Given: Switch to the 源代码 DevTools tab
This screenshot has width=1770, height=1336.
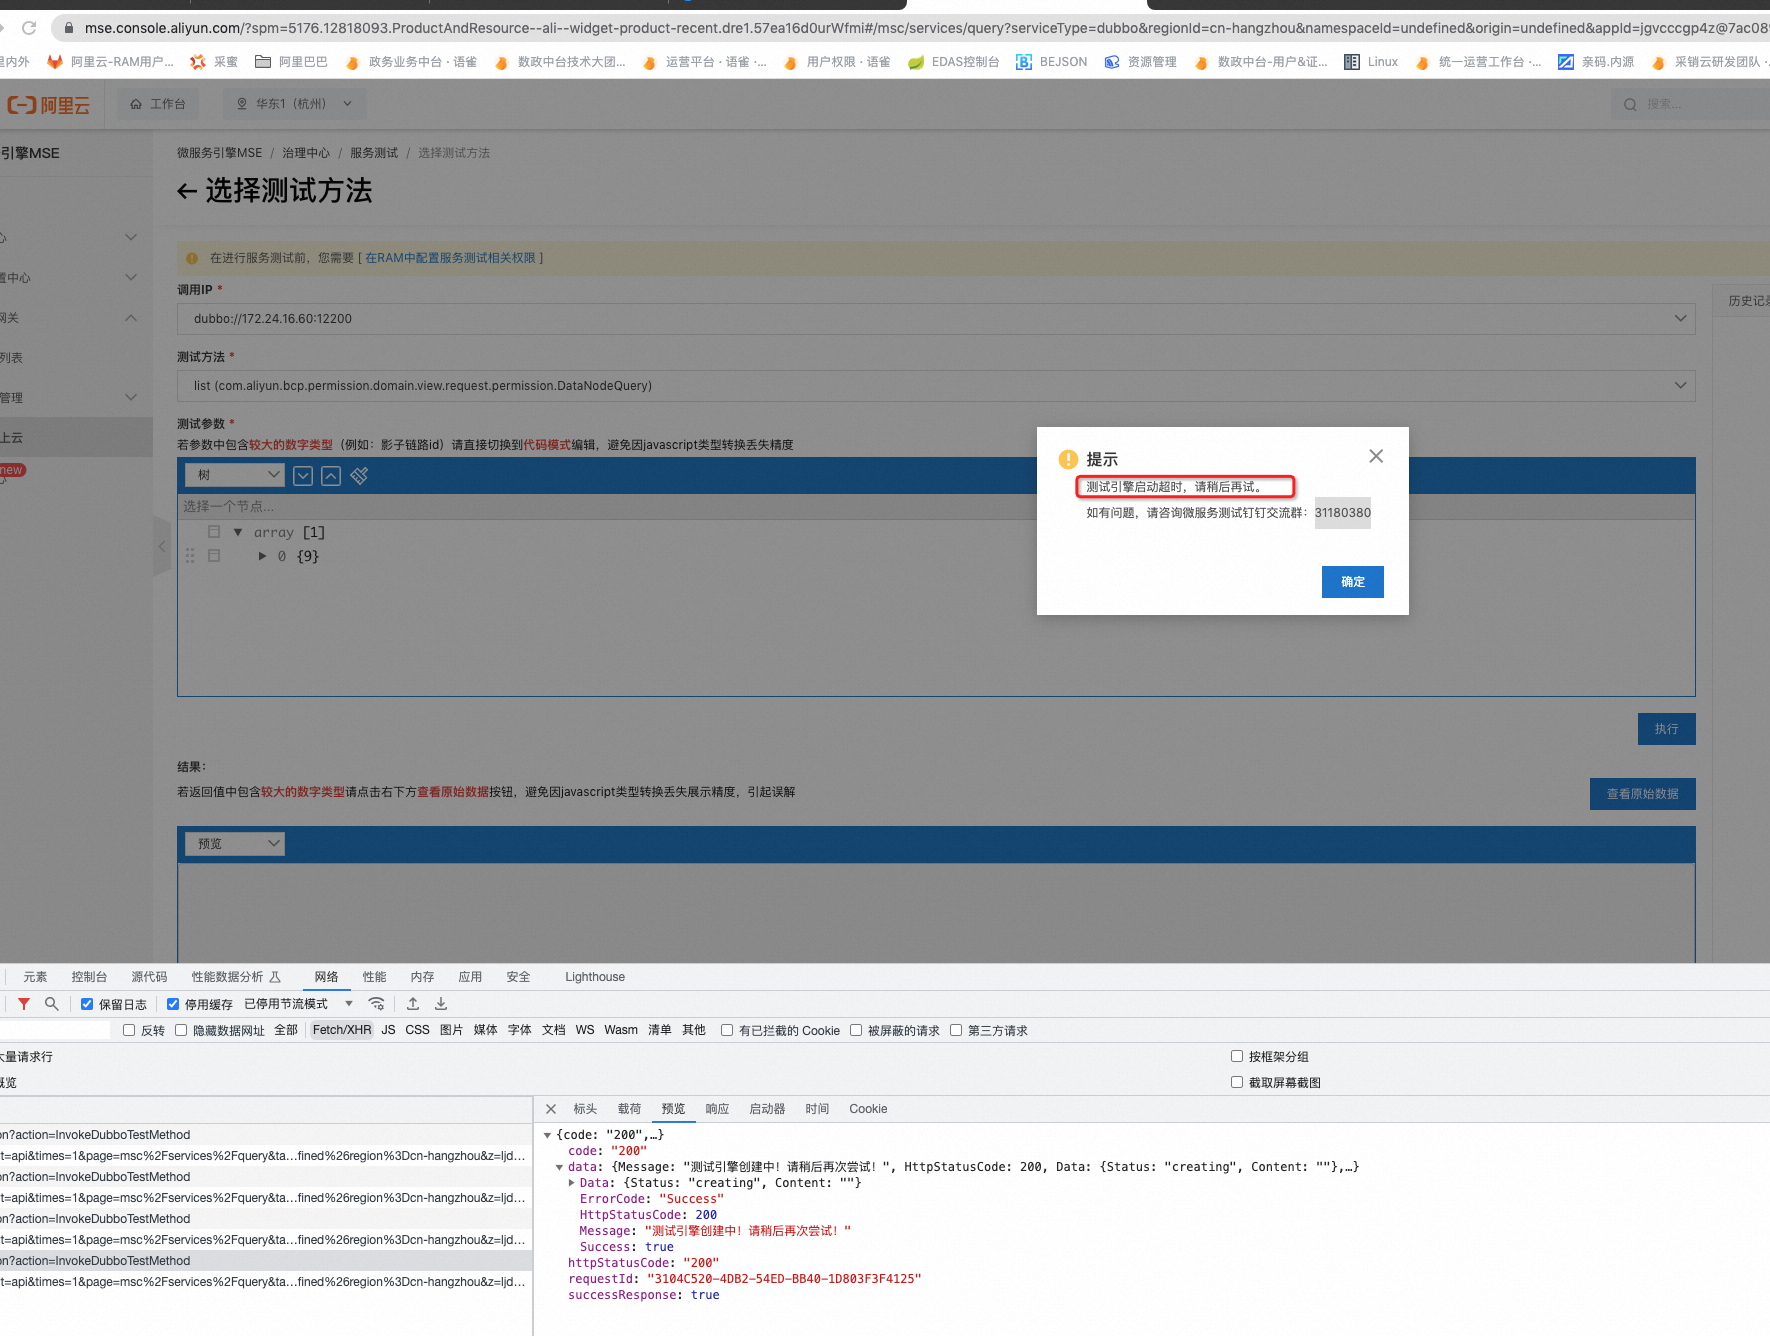Looking at the screenshot, I should click(149, 977).
